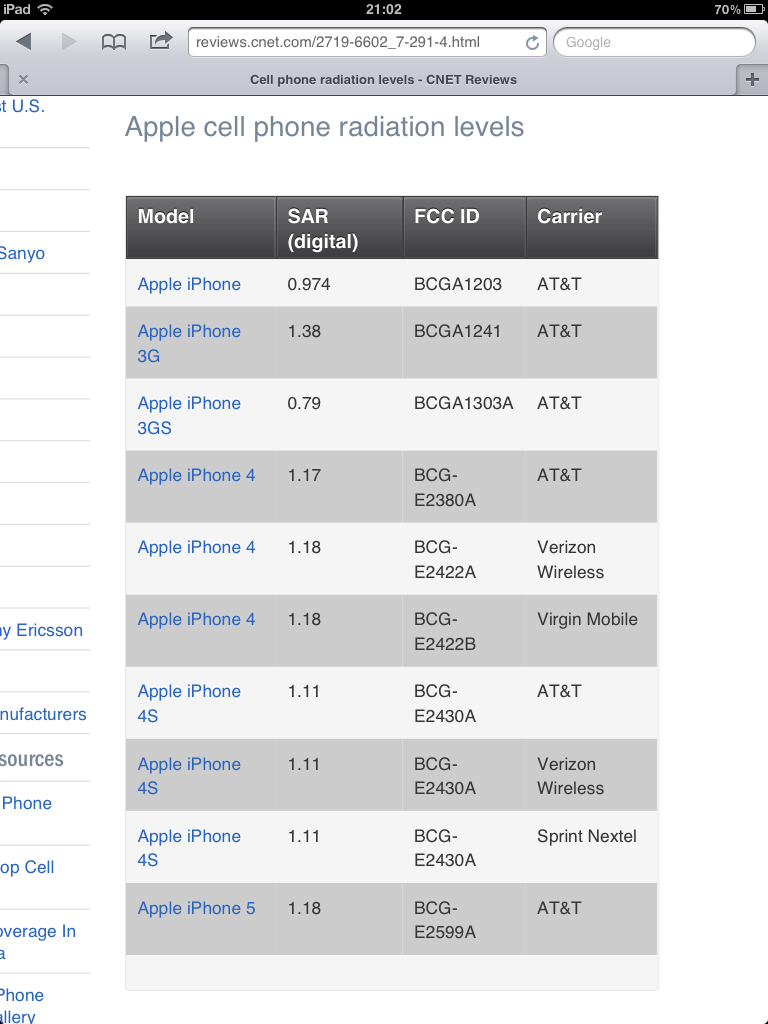768x1024 pixels.
Task: Tap the Safari forward arrow
Action: [69, 42]
